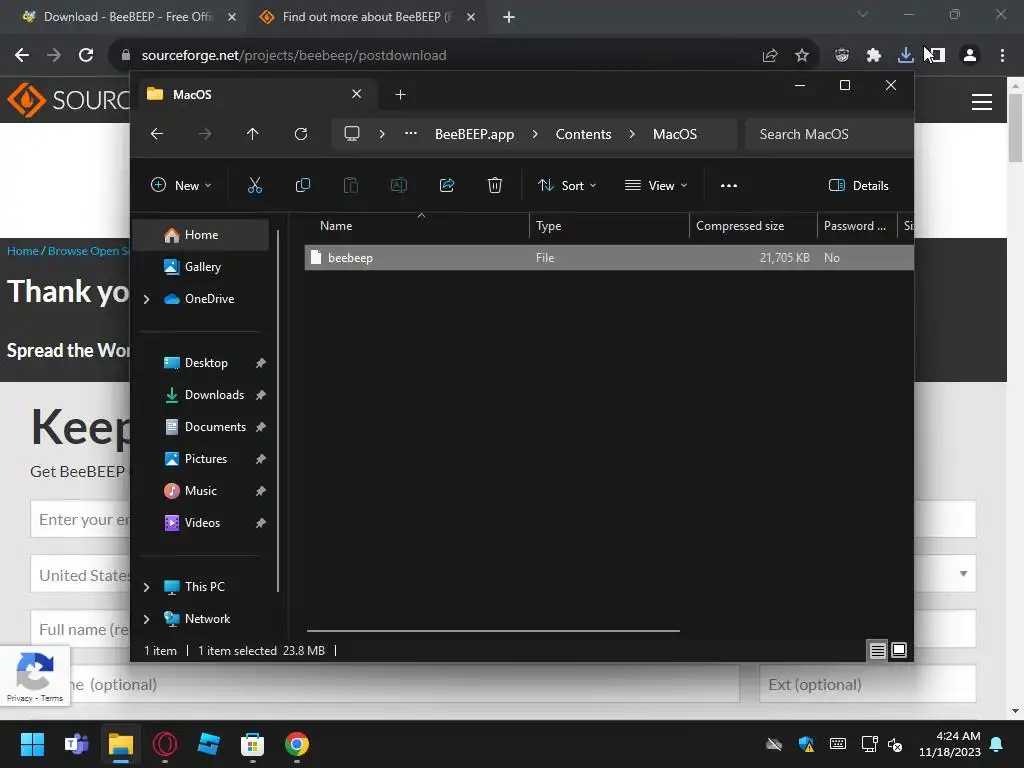Click the Copy icon in Explorer toolbar
Screen dimensions: 1024x768
(x=302, y=185)
